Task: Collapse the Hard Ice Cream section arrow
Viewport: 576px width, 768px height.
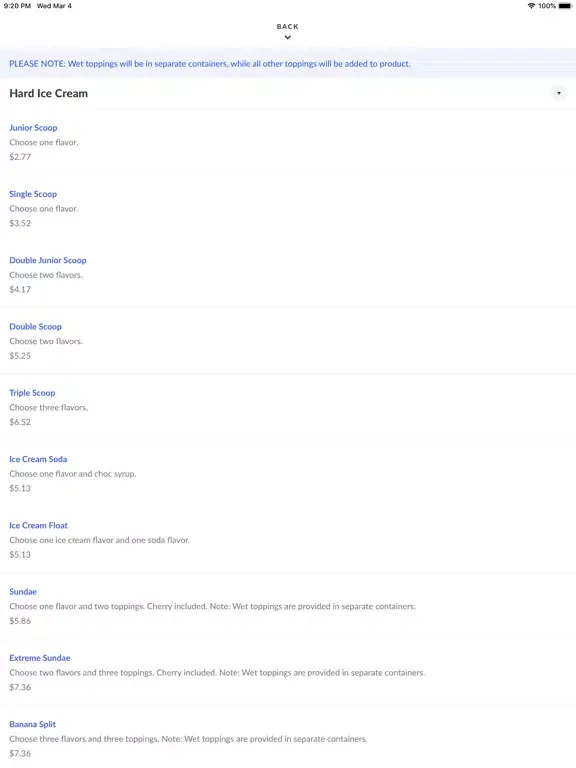Action: pyautogui.click(x=558, y=93)
